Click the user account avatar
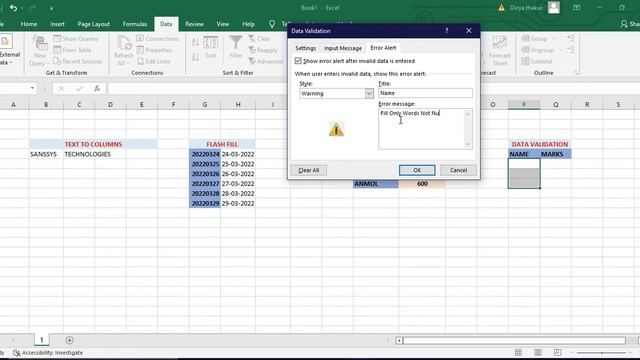The image size is (640, 360). [554, 7]
